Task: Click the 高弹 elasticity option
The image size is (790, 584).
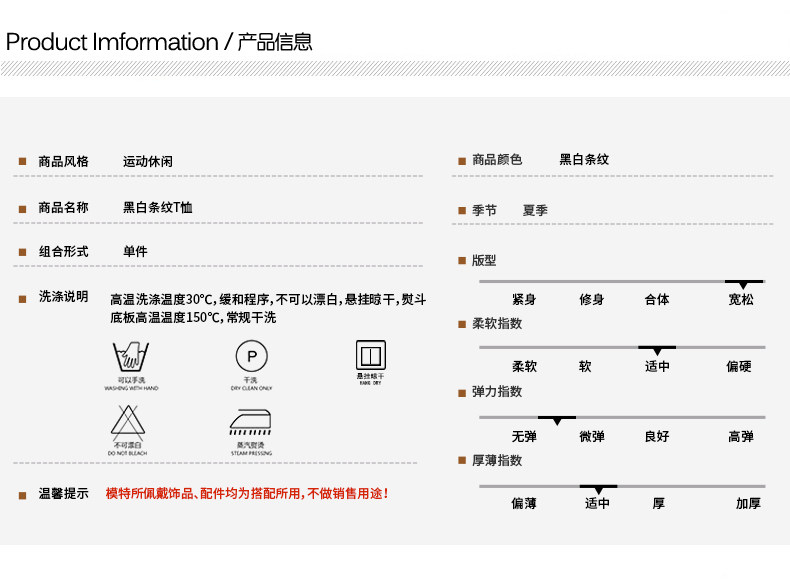Action: coord(741,436)
